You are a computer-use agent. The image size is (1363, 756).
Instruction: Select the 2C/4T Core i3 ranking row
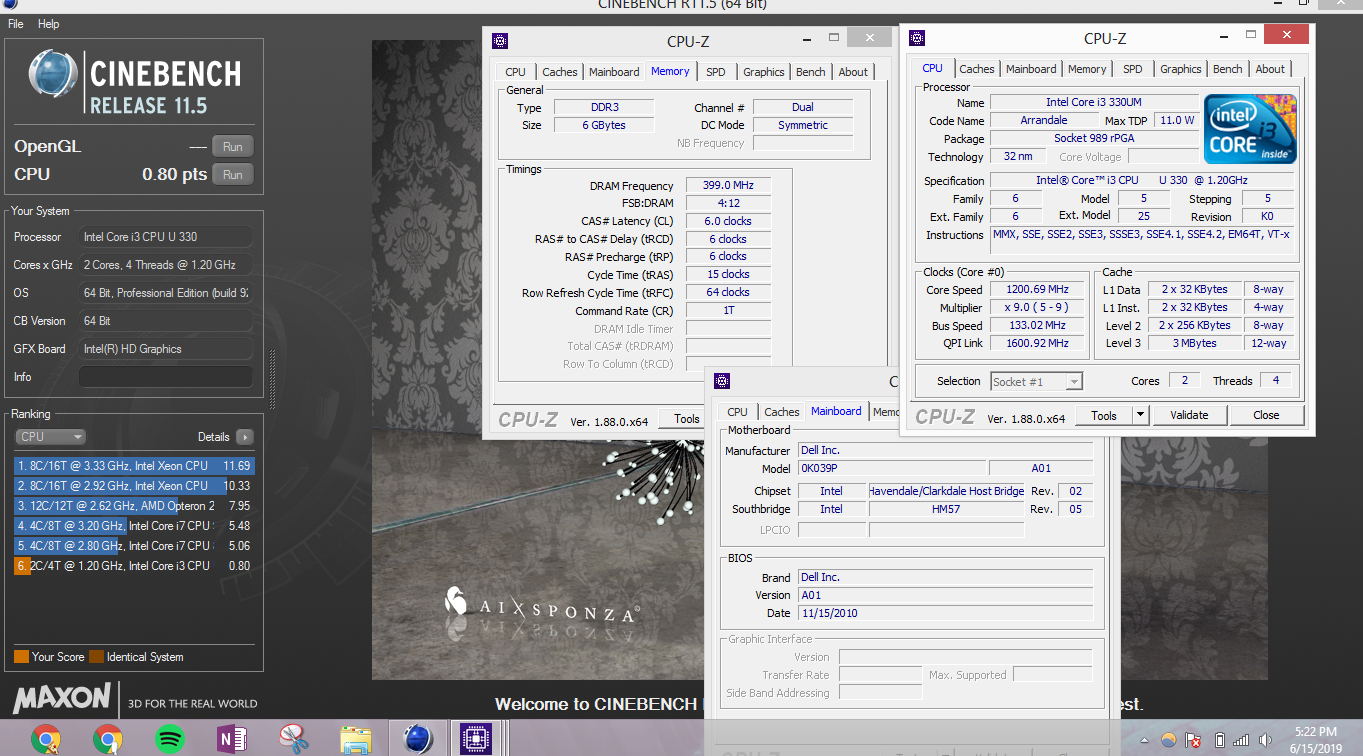pyautogui.click(x=134, y=566)
